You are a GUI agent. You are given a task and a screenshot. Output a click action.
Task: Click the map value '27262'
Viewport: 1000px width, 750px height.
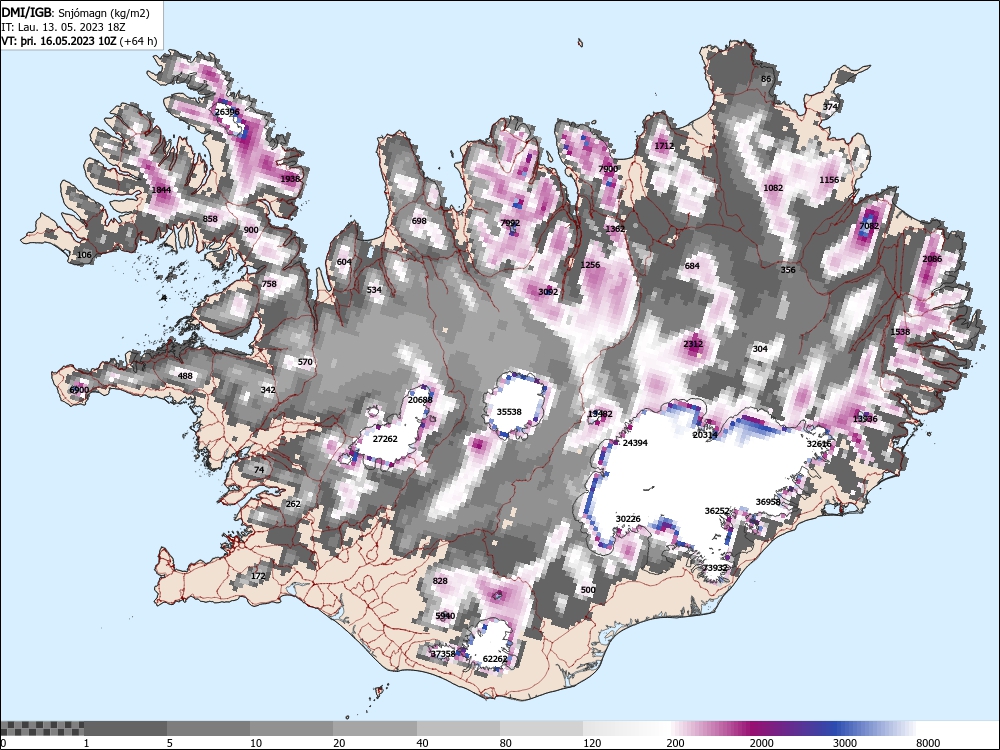(x=385, y=439)
